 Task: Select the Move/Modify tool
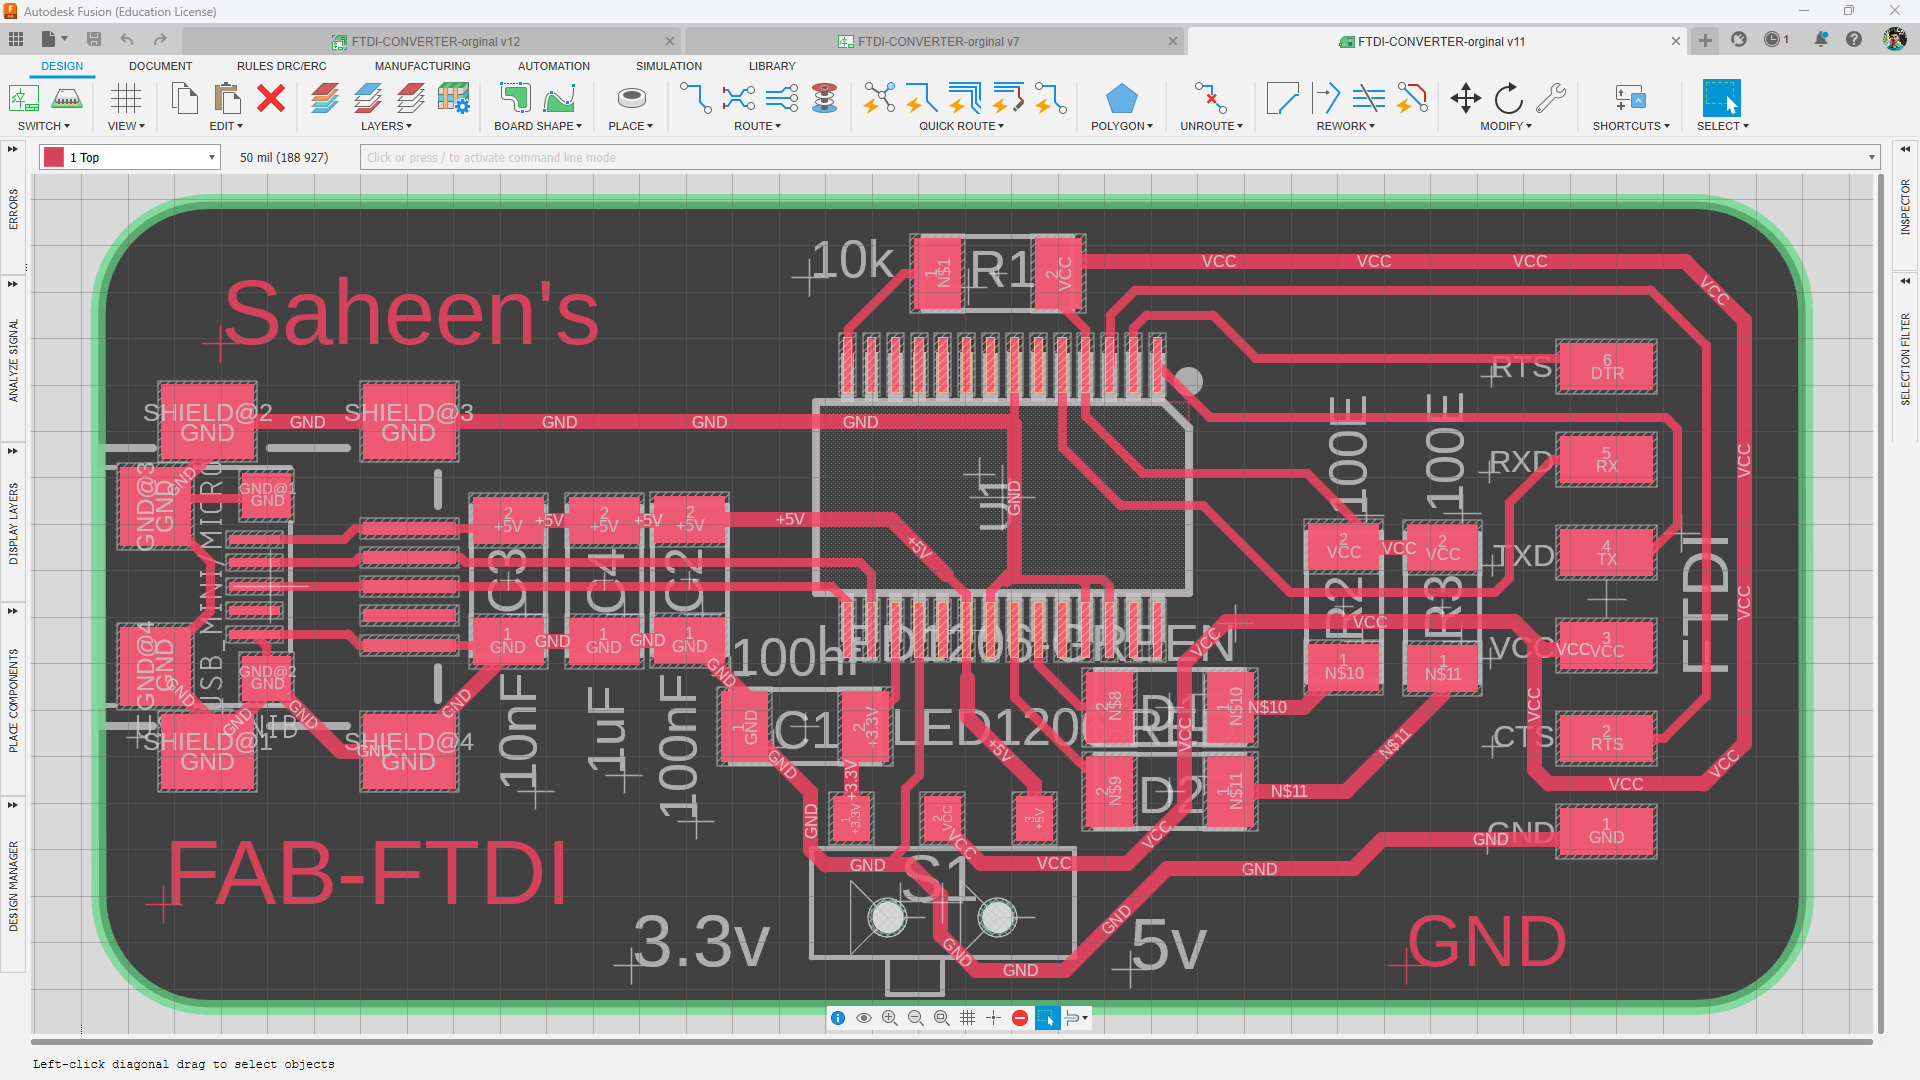click(1464, 99)
